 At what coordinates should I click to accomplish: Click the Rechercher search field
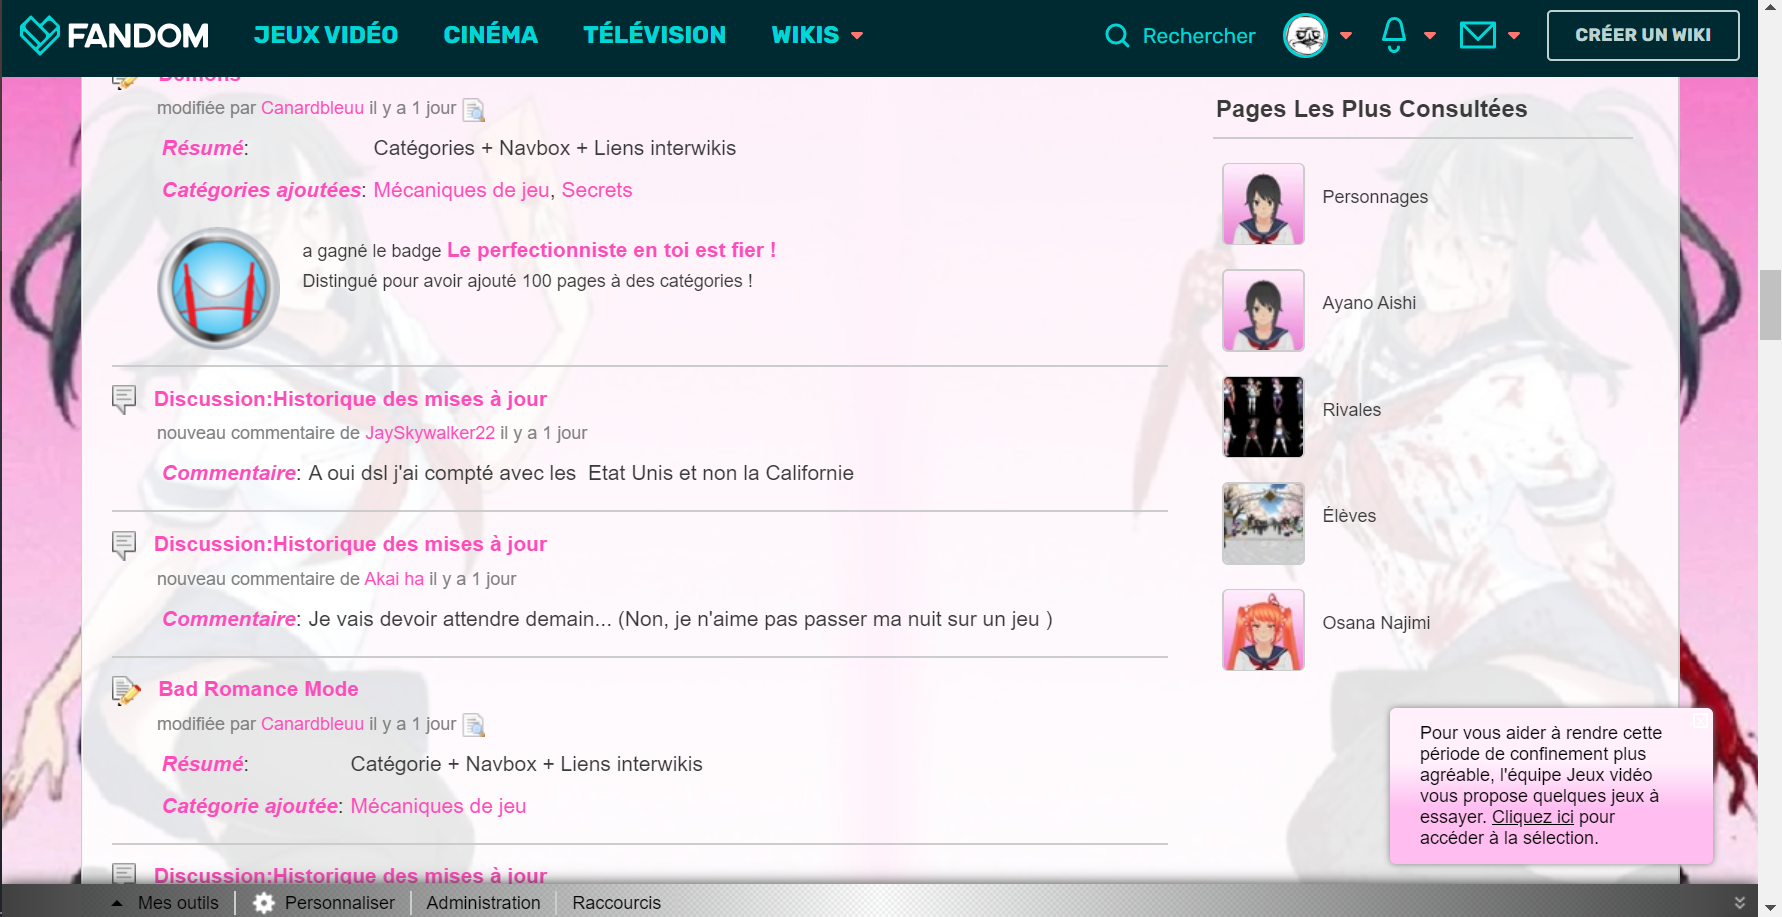click(x=1199, y=36)
